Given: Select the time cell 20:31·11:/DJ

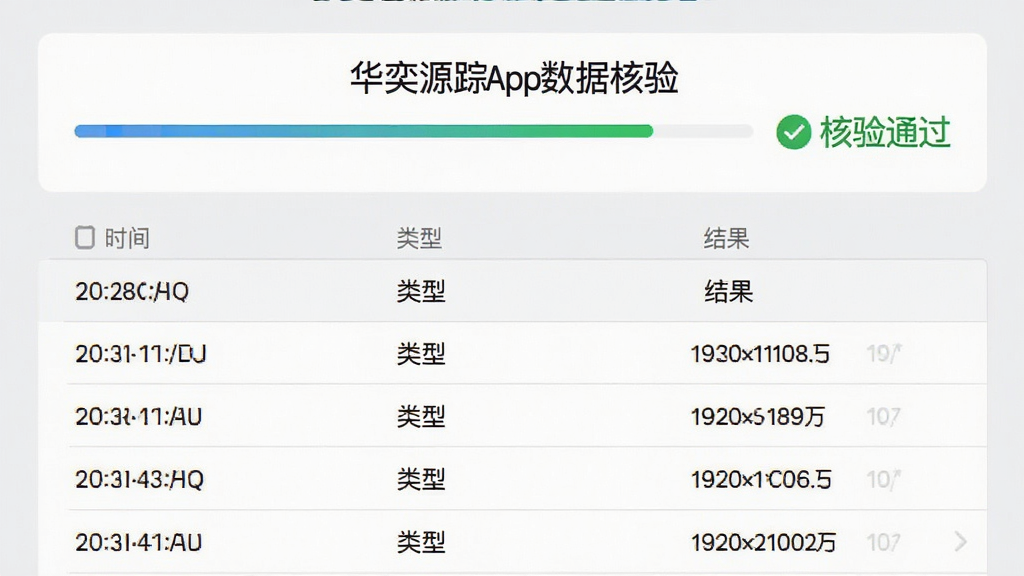Looking at the screenshot, I should 140,354.
